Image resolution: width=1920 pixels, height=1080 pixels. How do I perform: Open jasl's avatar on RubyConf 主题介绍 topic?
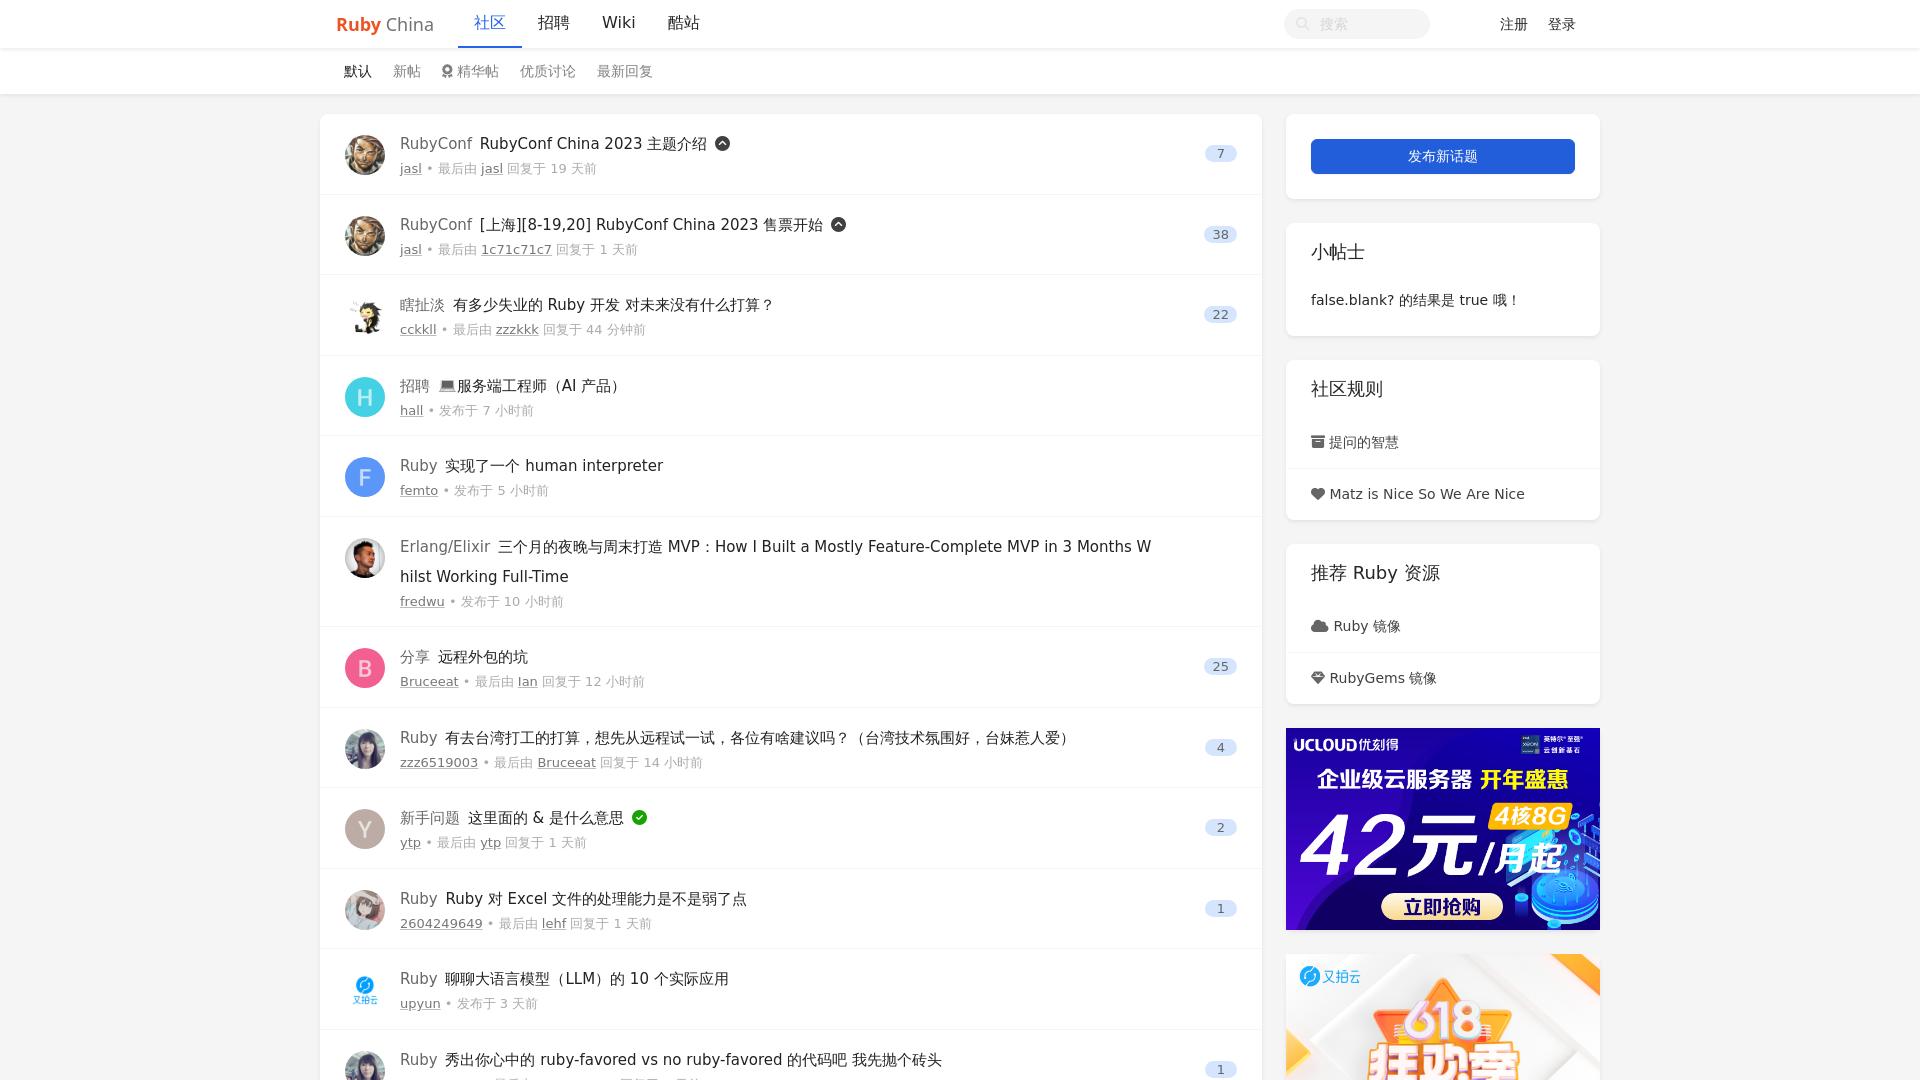tap(365, 155)
